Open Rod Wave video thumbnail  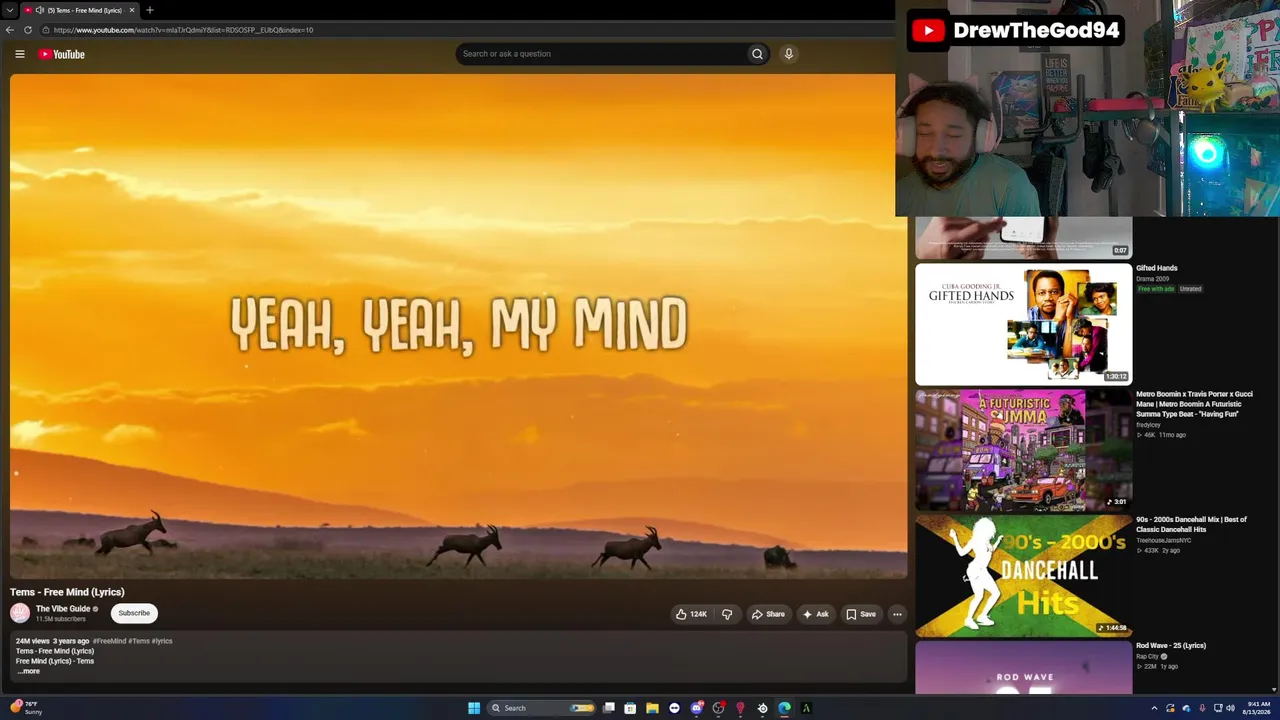tap(1023, 667)
